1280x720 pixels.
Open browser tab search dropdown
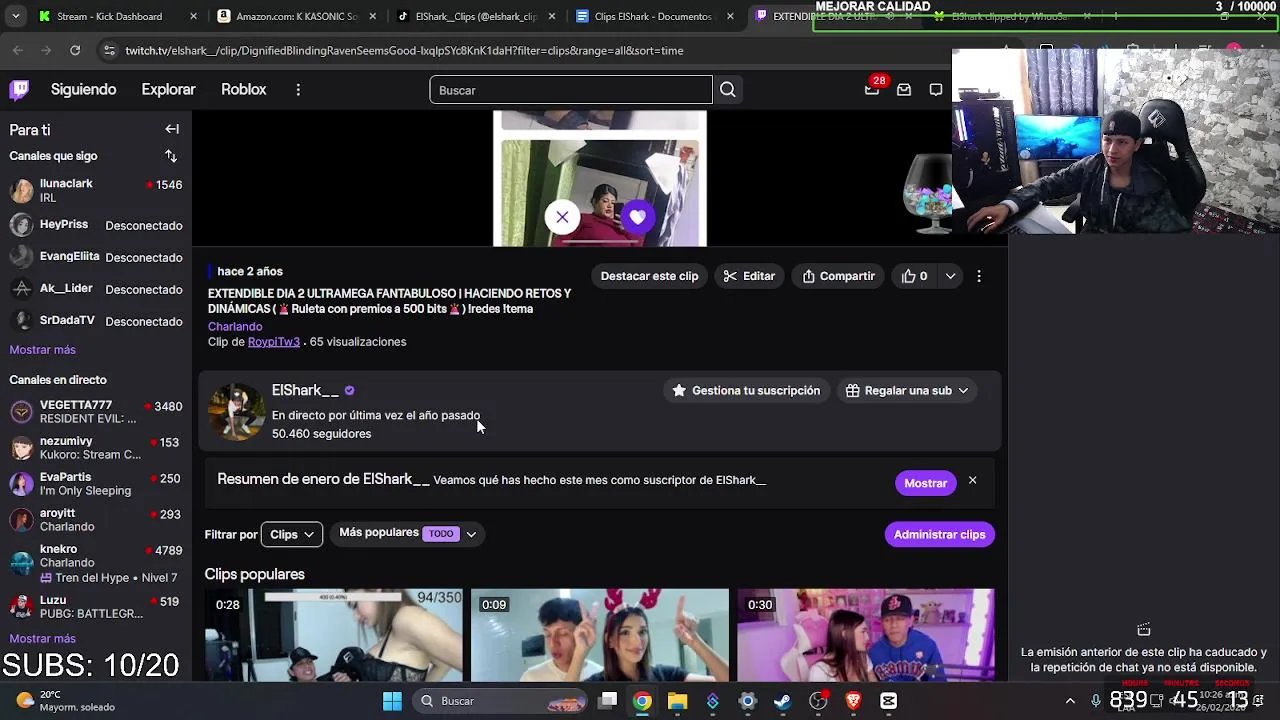(x=15, y=16)
